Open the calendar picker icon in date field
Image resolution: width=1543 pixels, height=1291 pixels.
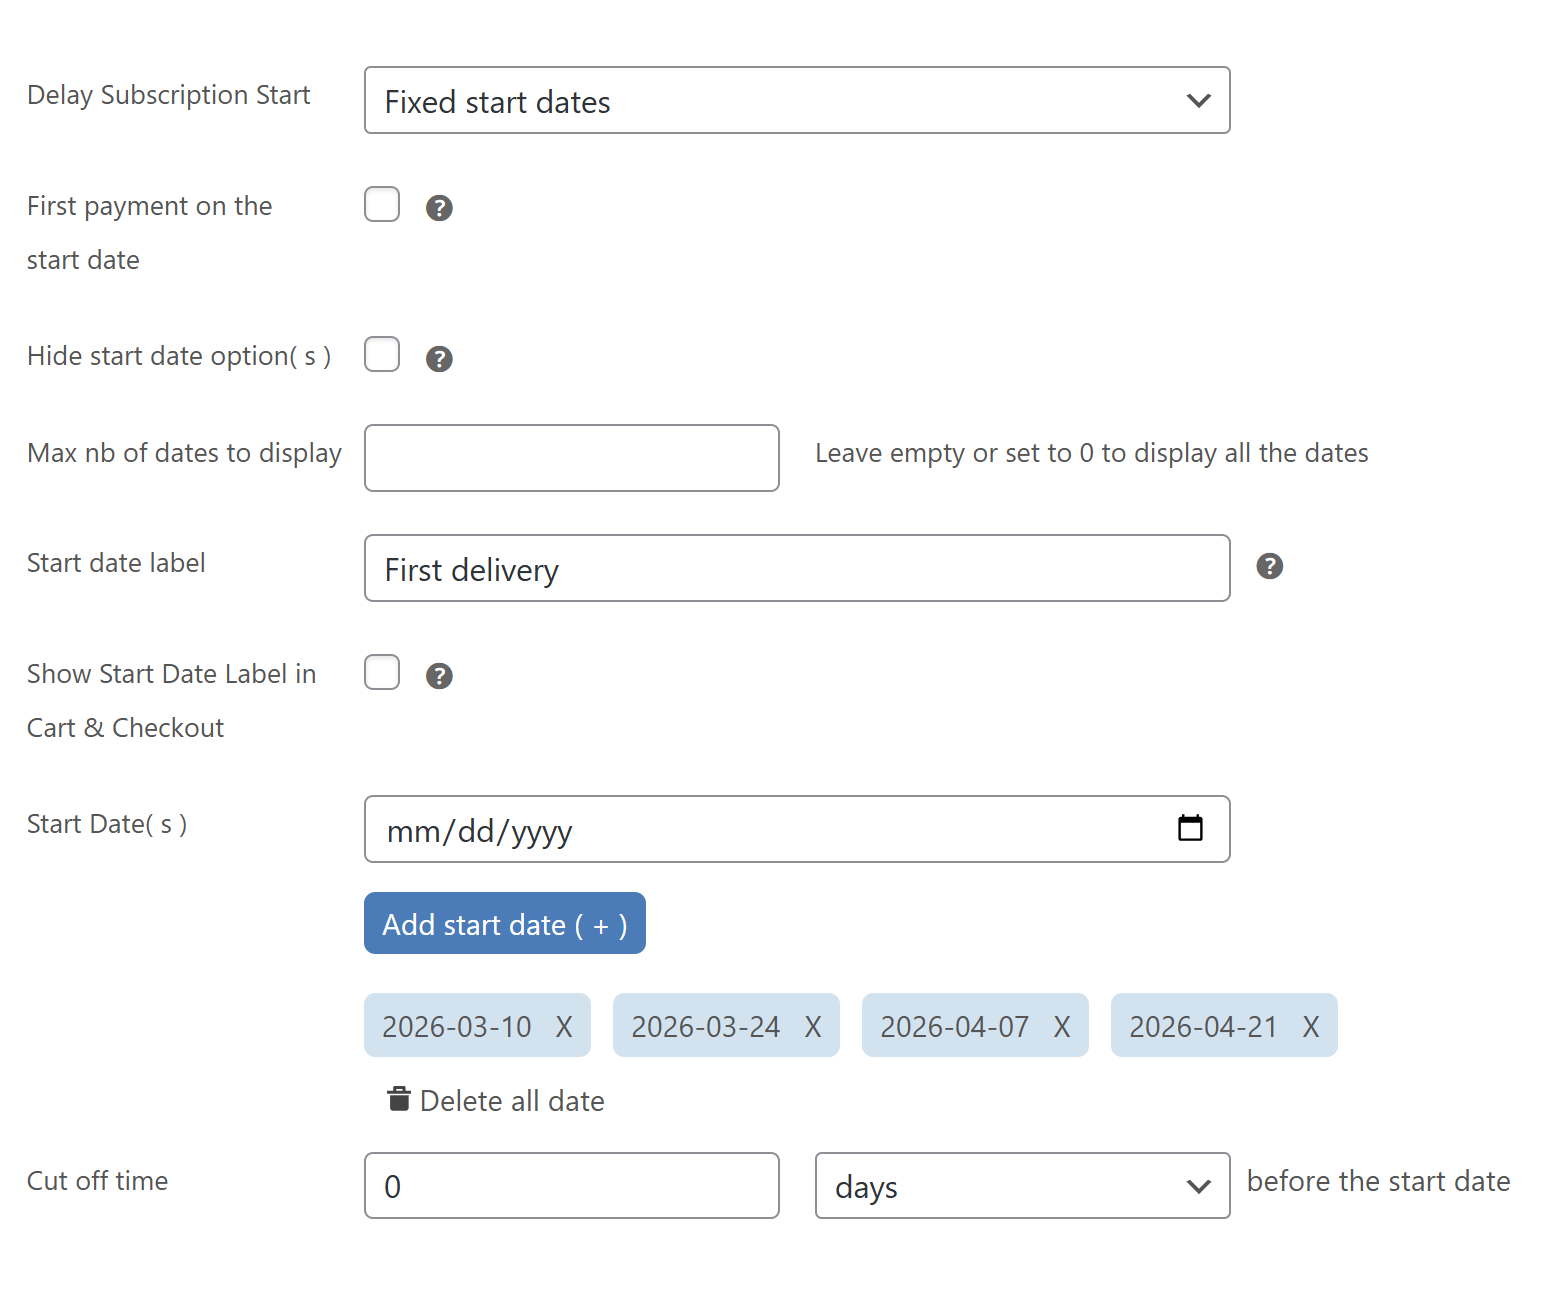click(1190, 828)
